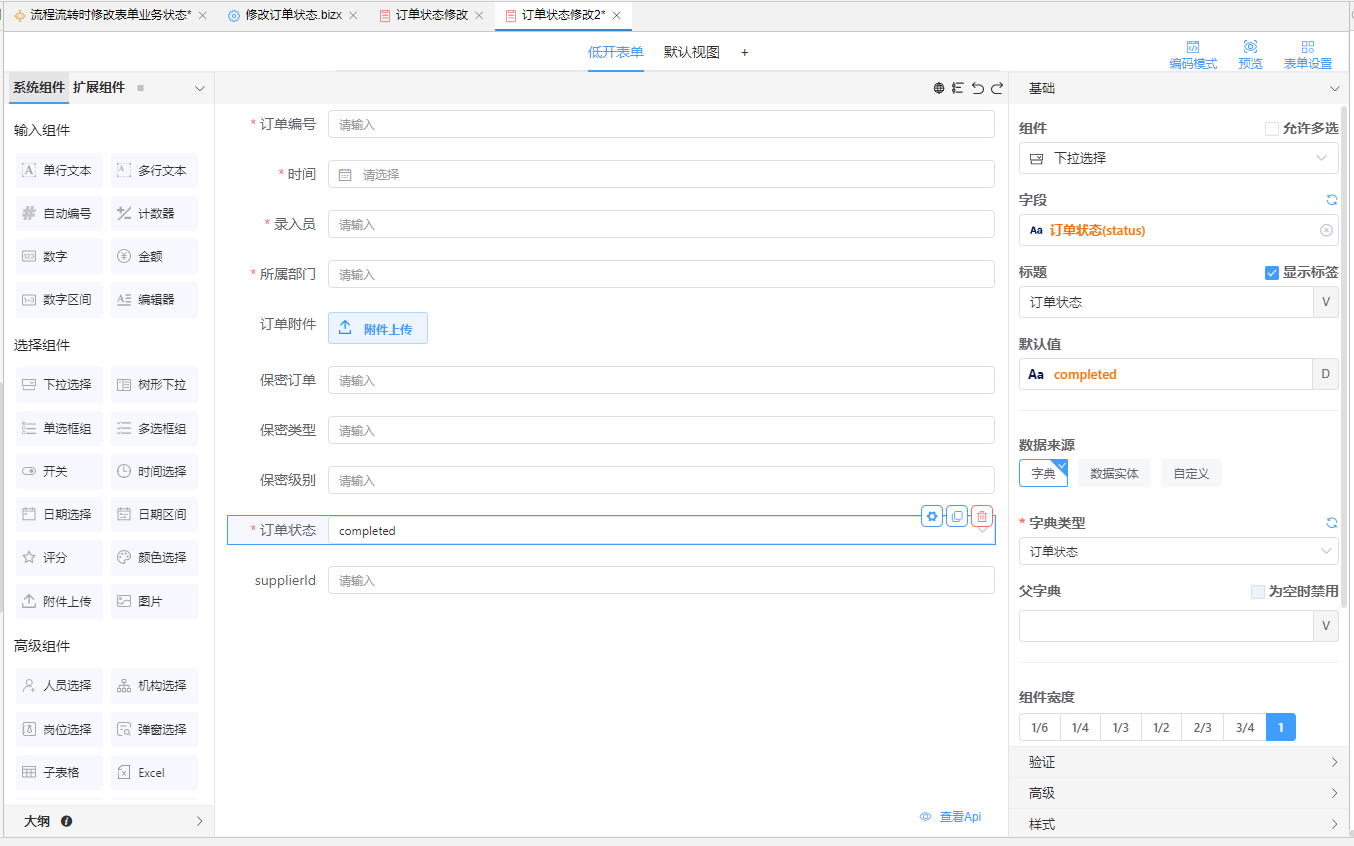1354x846 pixels.
Task: Switch to 扩展组件 tab
Action: [x=99, y=87]
